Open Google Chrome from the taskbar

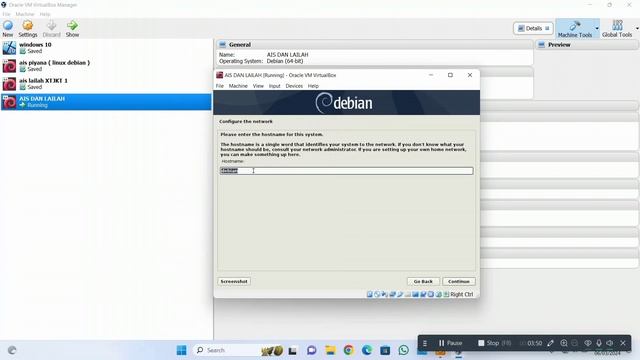pos(349,350)
